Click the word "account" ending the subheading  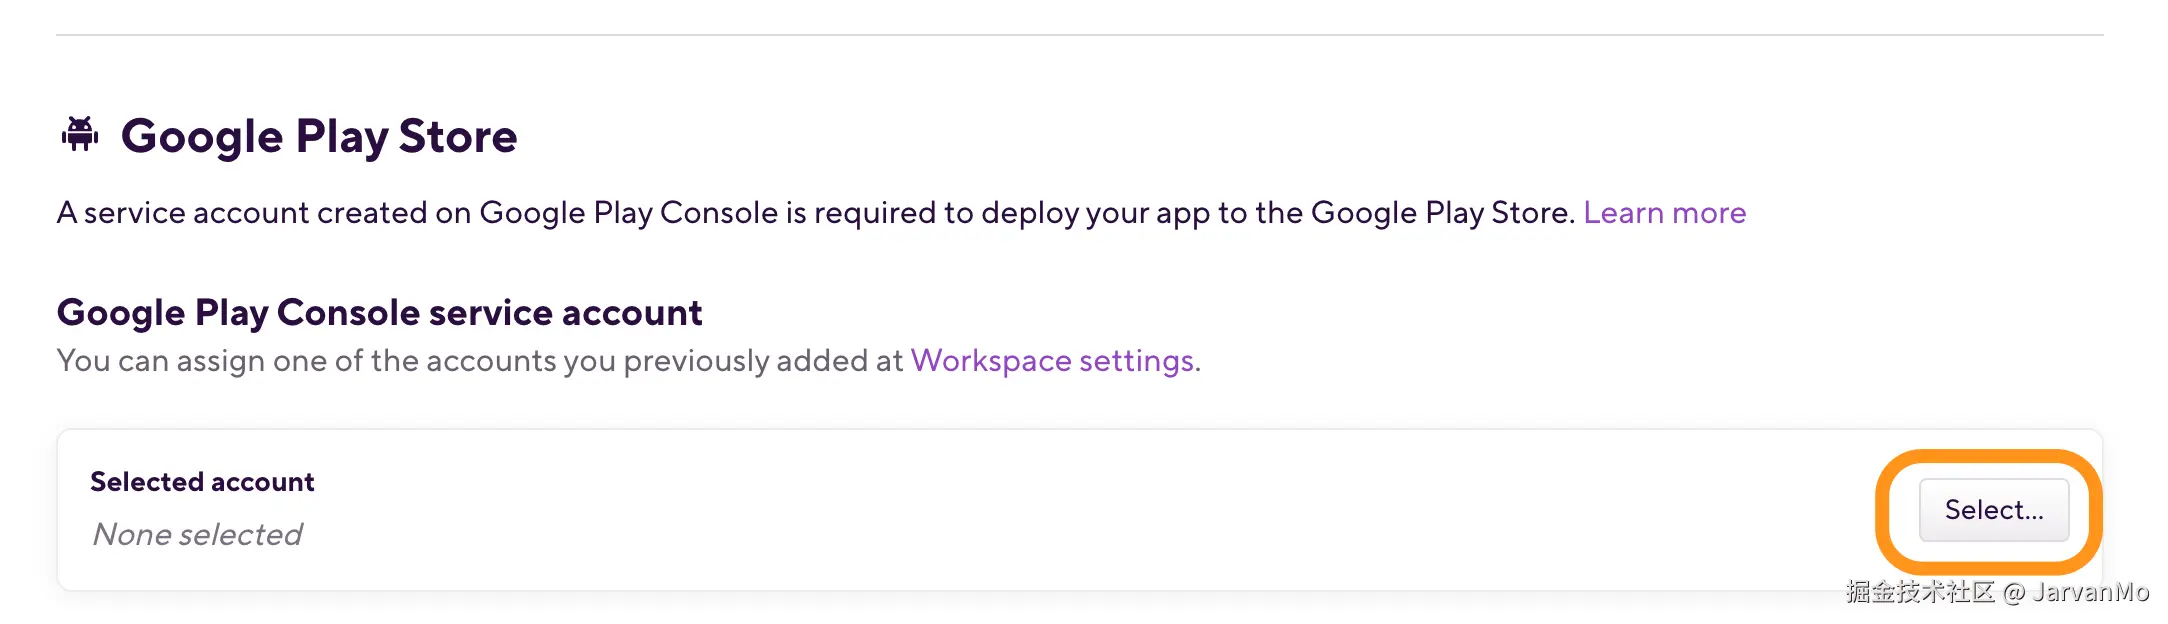point(632,313)
